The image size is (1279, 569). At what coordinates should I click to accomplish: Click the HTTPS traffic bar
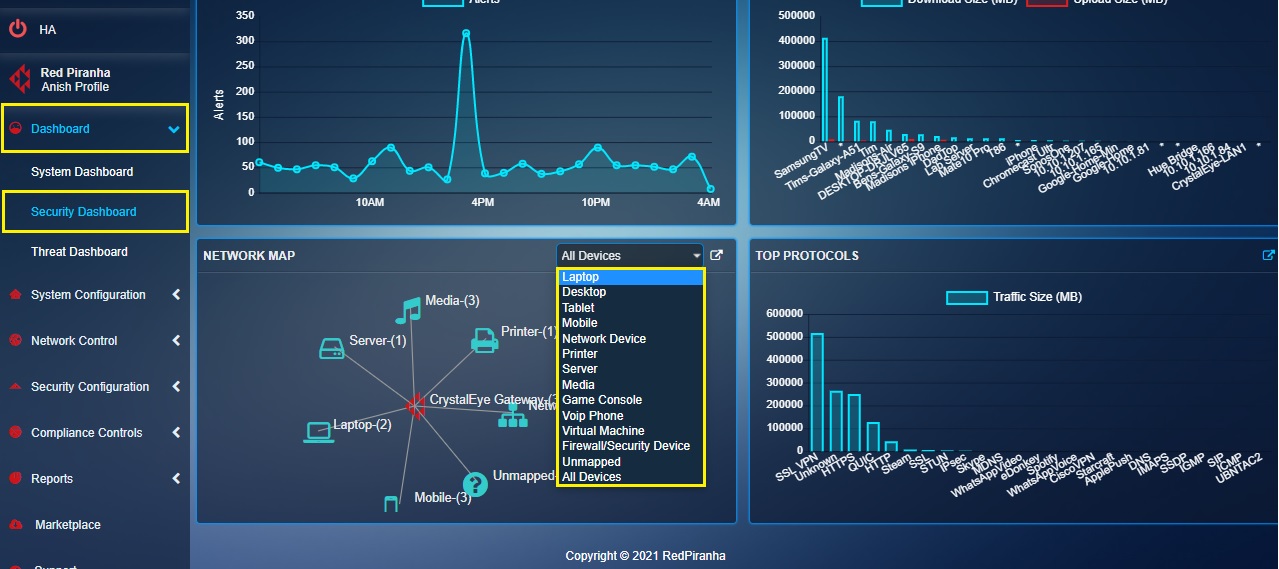coord(854,423)
